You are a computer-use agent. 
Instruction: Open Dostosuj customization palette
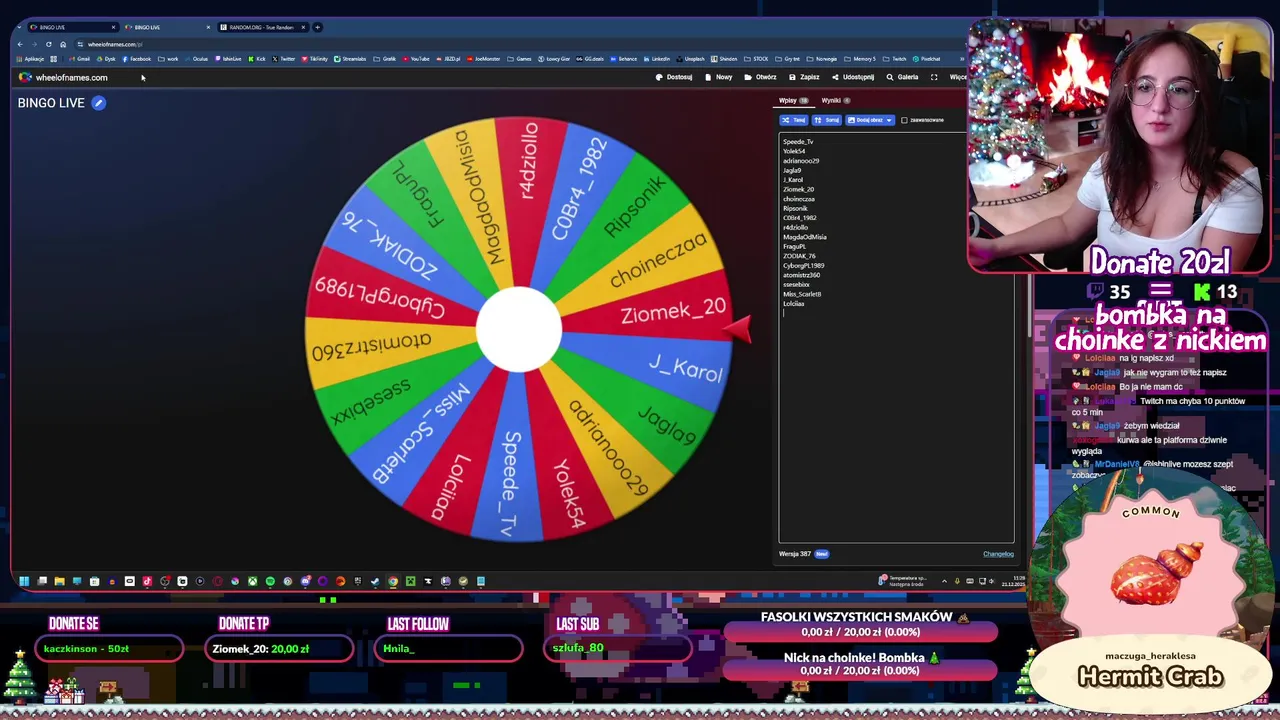coord(674,77)
